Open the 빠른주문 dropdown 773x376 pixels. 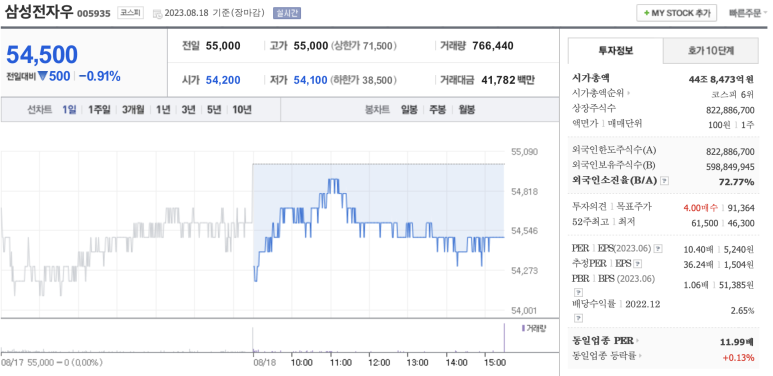(748, 13)
